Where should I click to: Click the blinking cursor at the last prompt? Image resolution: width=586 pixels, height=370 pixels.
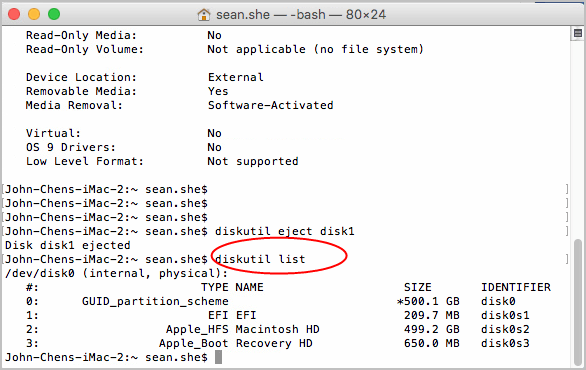click(219, 357)
